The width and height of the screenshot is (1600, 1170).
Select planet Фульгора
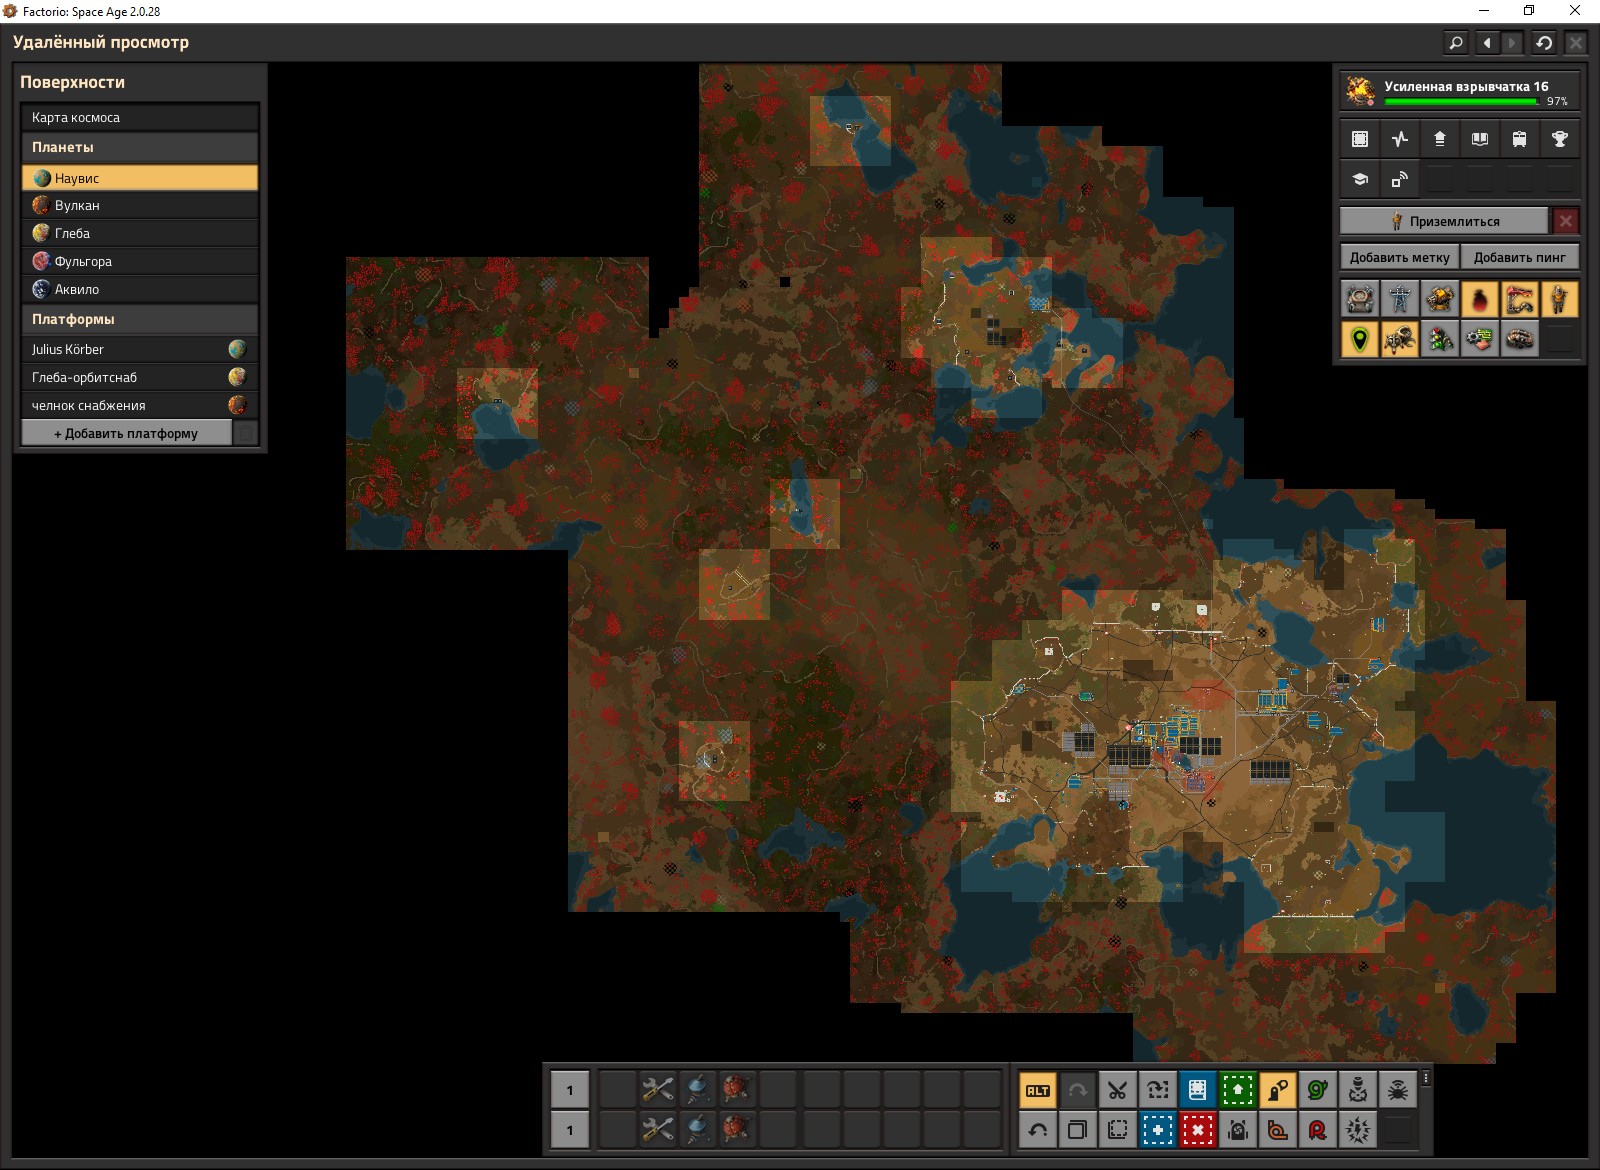pos(140,261)
